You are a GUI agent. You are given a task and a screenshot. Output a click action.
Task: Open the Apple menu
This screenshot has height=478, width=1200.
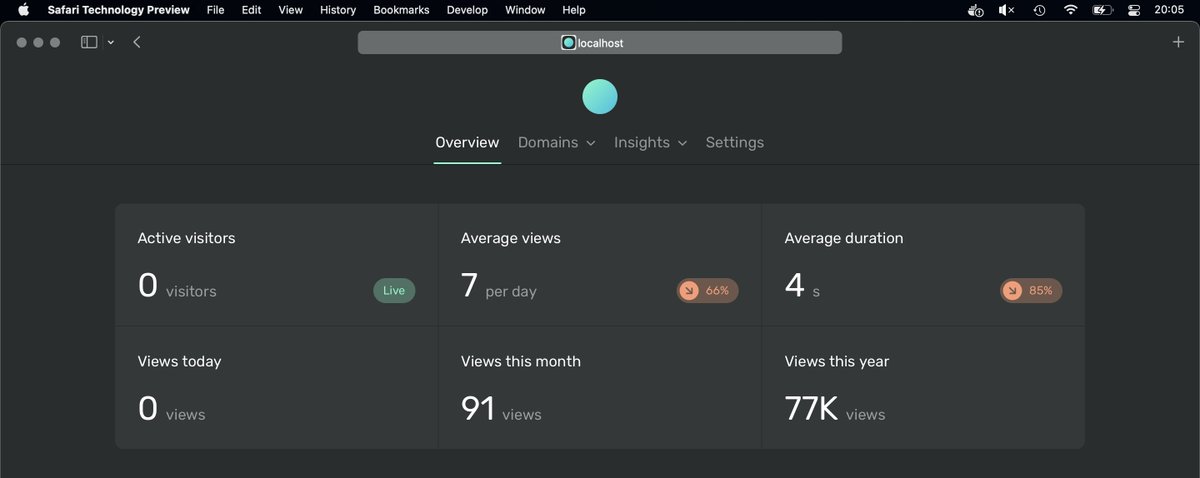24,10
